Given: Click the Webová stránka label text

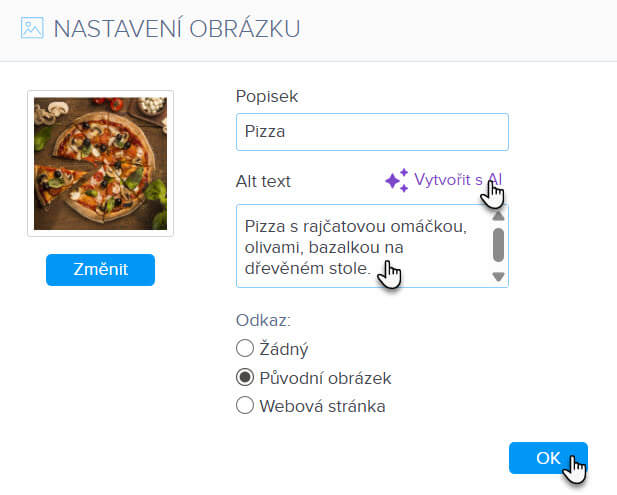Looking at the screenshot, I should [322, 406].
